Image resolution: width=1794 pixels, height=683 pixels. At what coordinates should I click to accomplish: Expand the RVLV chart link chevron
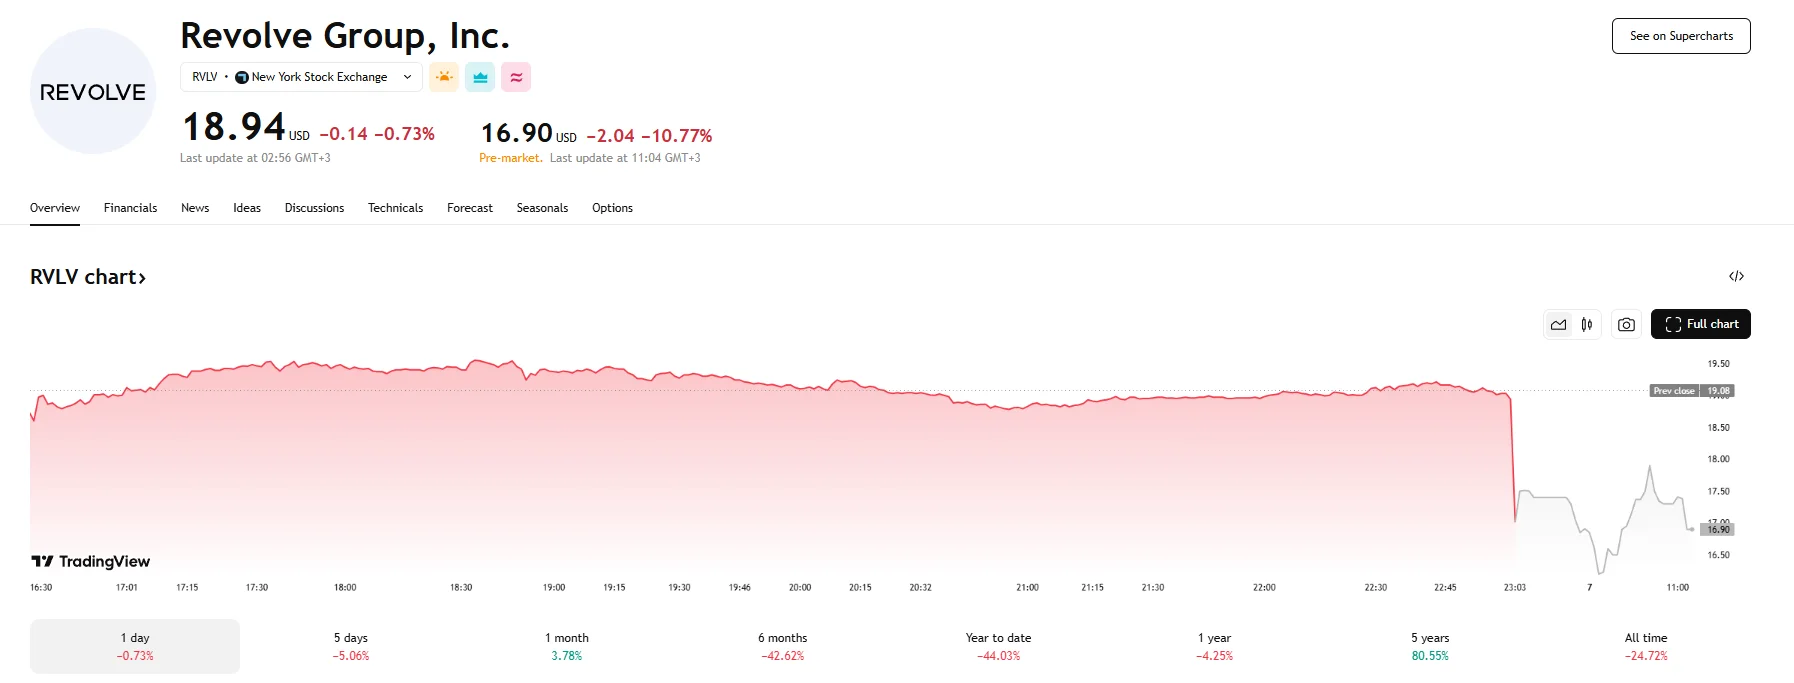coord(143,277)
